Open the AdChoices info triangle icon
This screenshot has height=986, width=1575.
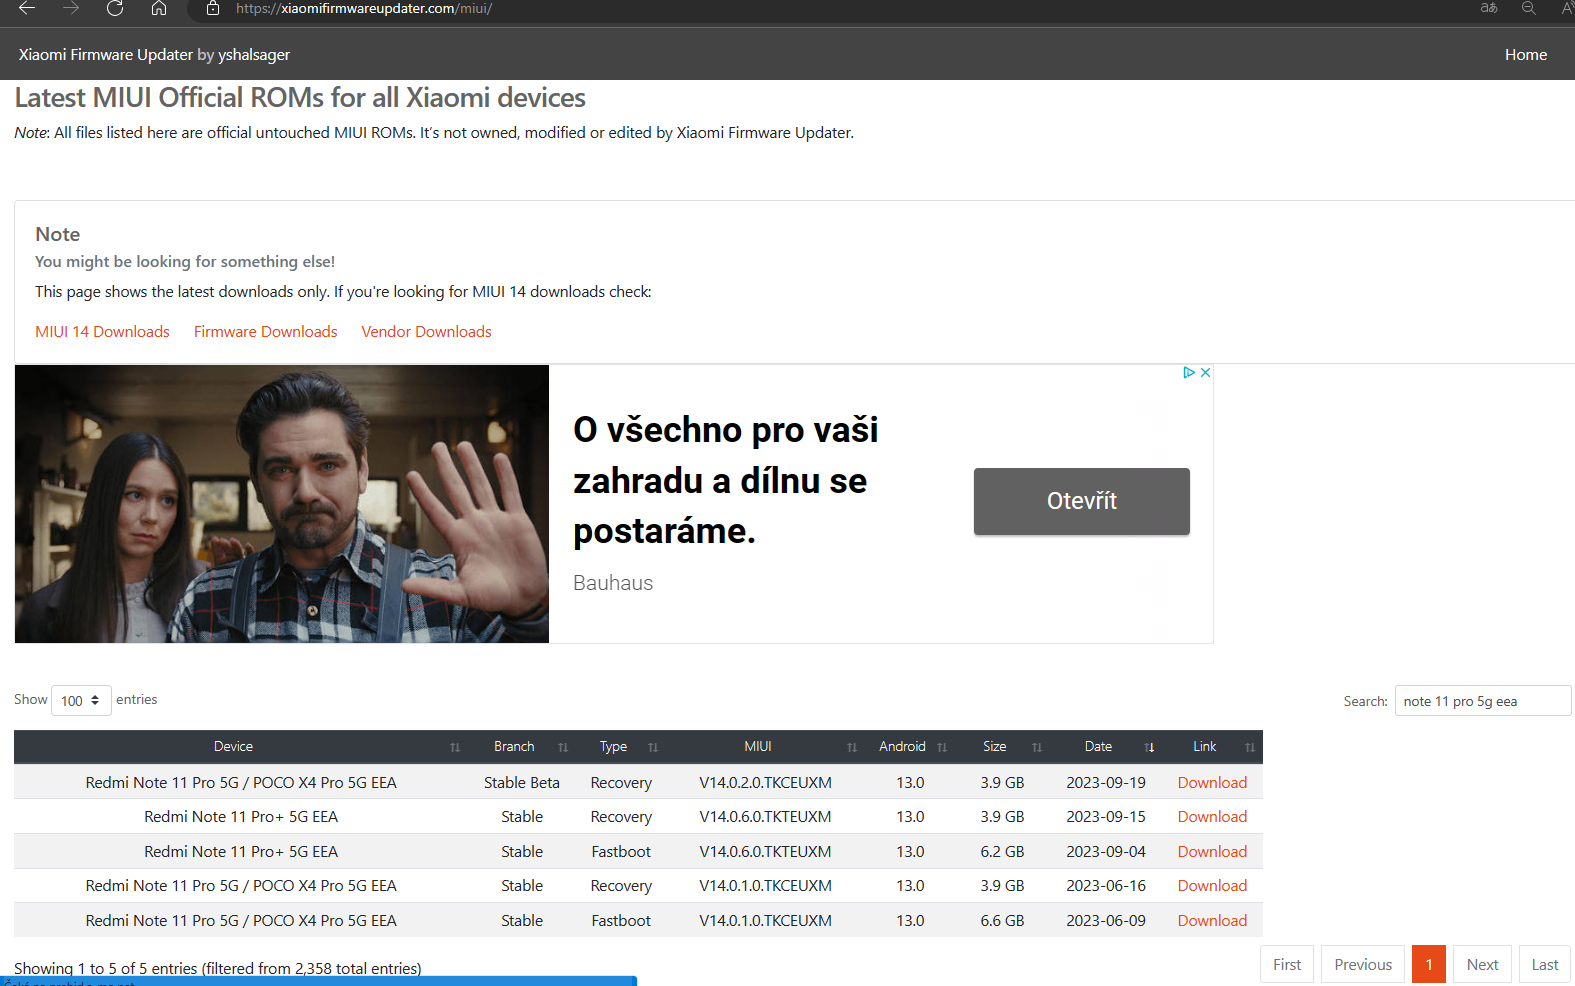click(1188, 372)
